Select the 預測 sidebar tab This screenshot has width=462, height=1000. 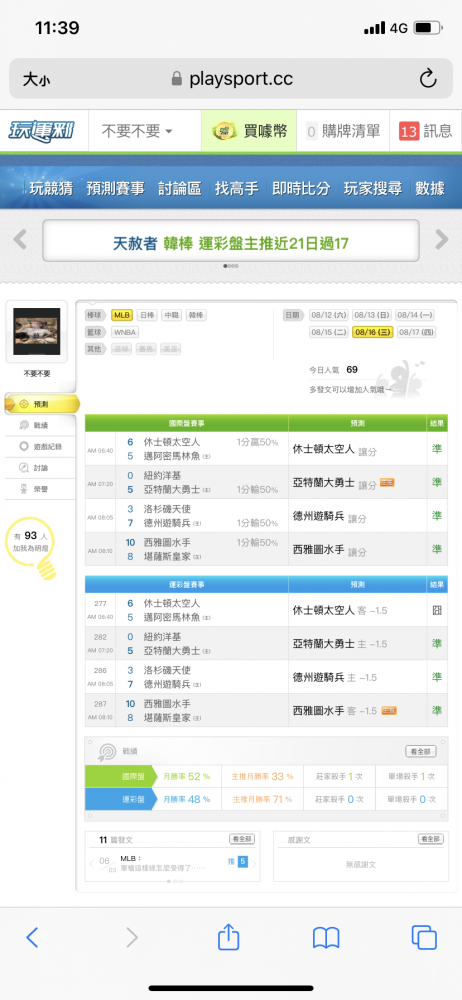(x=41, y=404)
